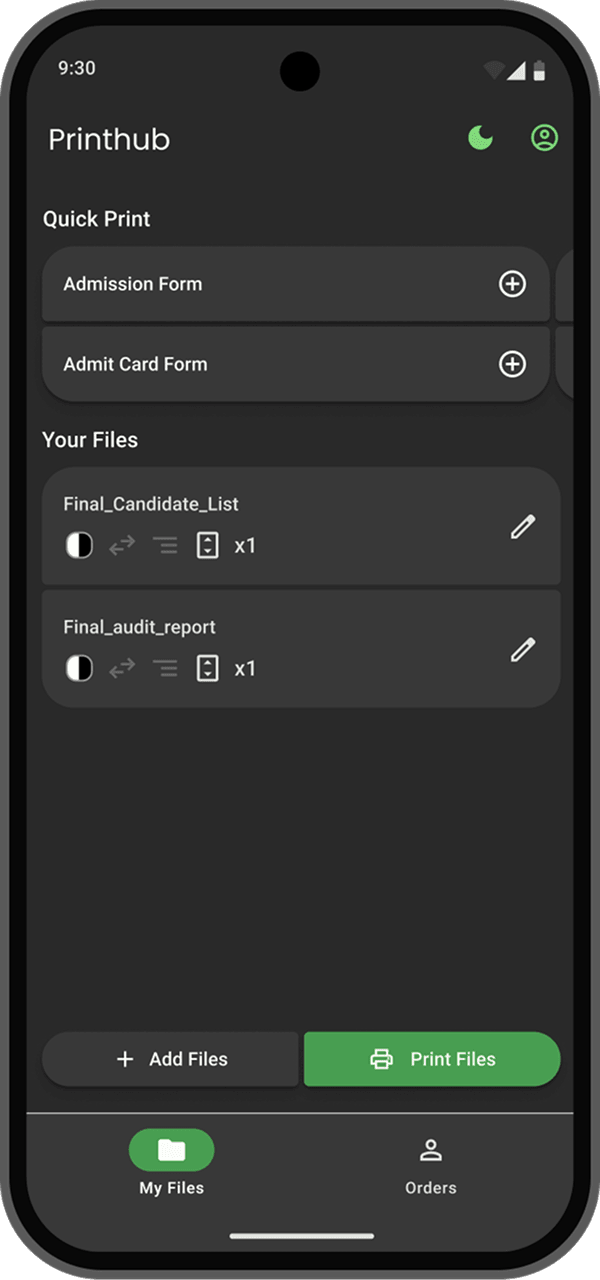Toggle black-and-white icon for Final_audit_report
This screenshot has height=1280, width=600.
coord(79,669)
